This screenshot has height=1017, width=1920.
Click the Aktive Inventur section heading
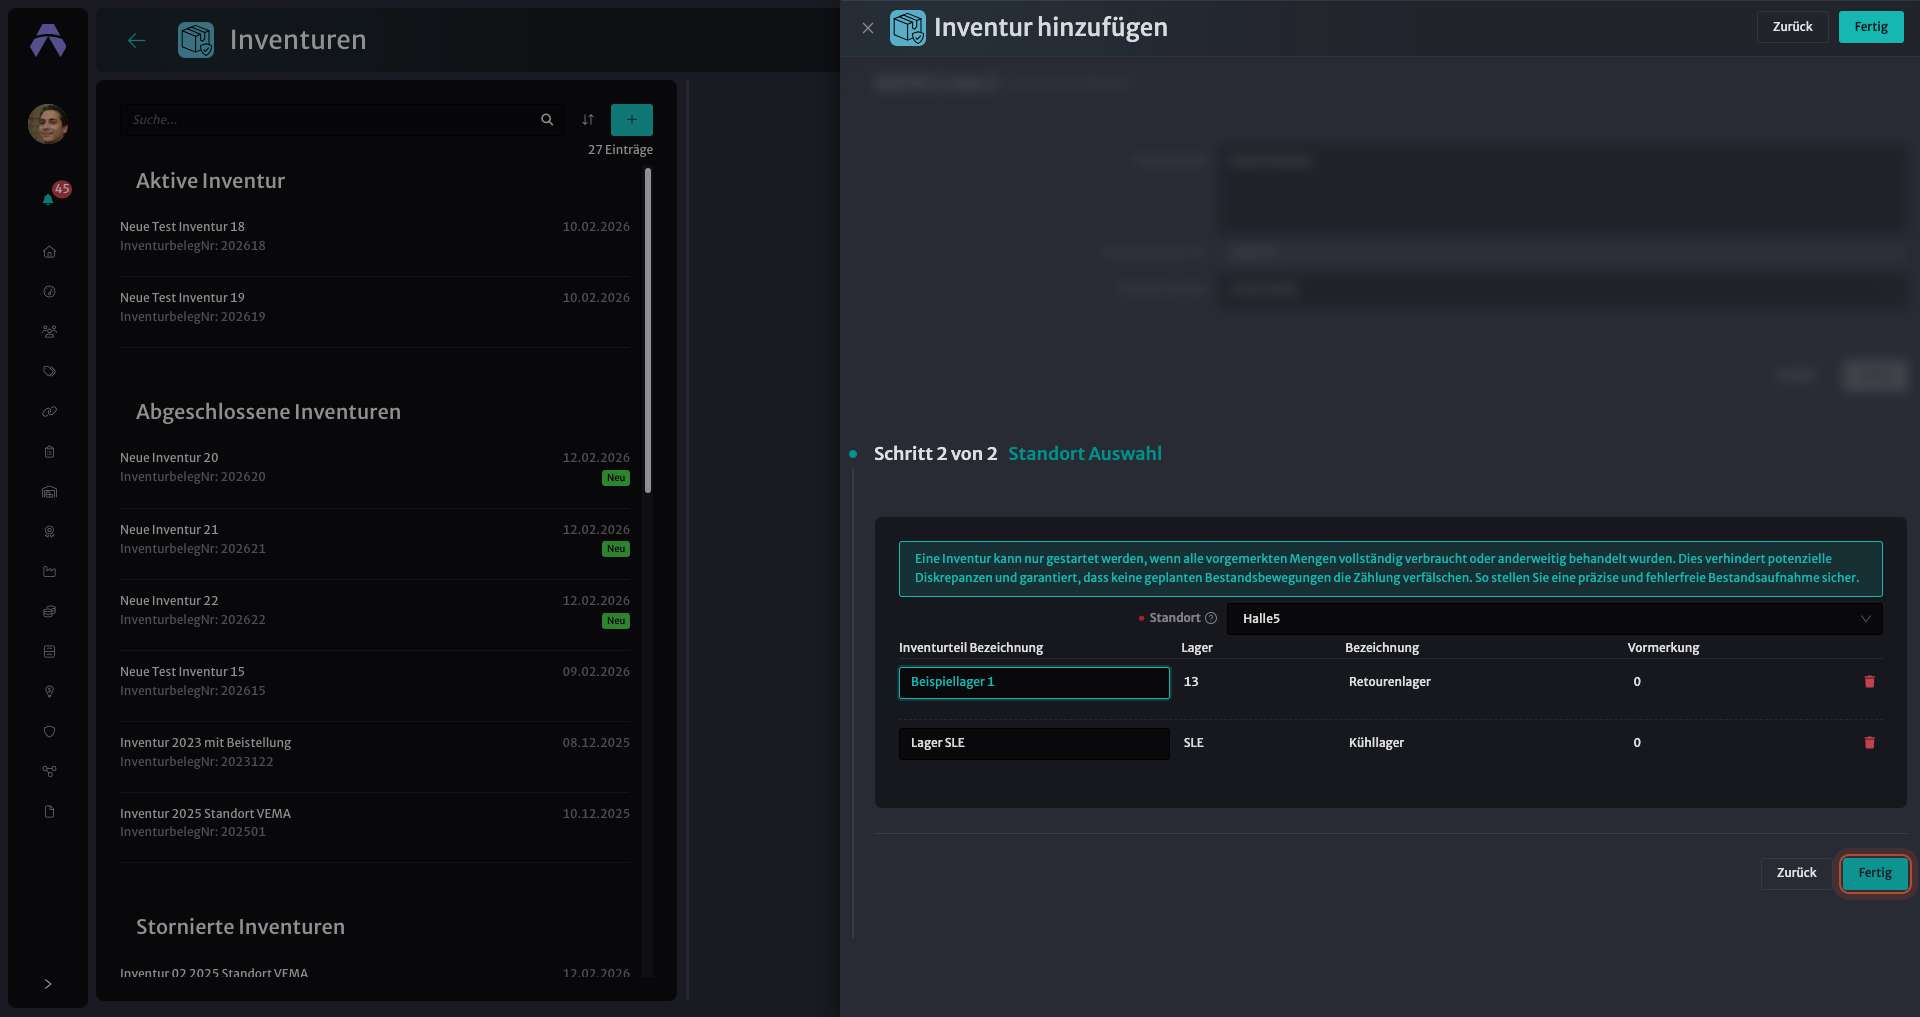(x=210, y=181)
